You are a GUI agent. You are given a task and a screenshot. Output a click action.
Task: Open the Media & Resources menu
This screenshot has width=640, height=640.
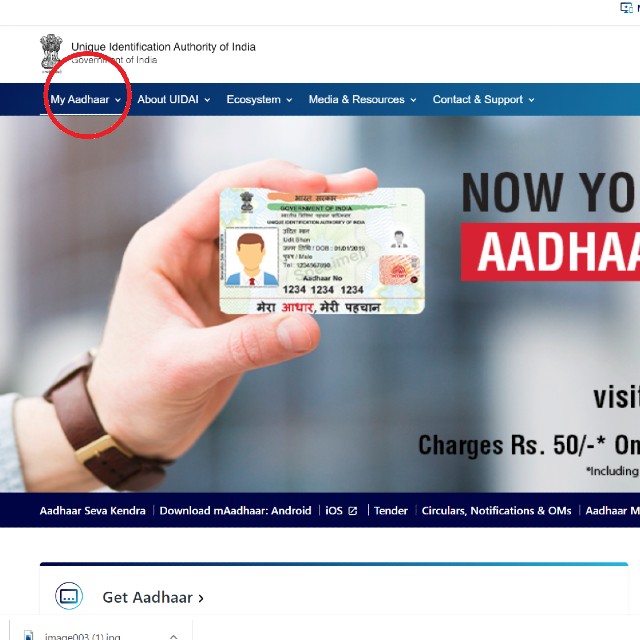[x=362, y=100]
